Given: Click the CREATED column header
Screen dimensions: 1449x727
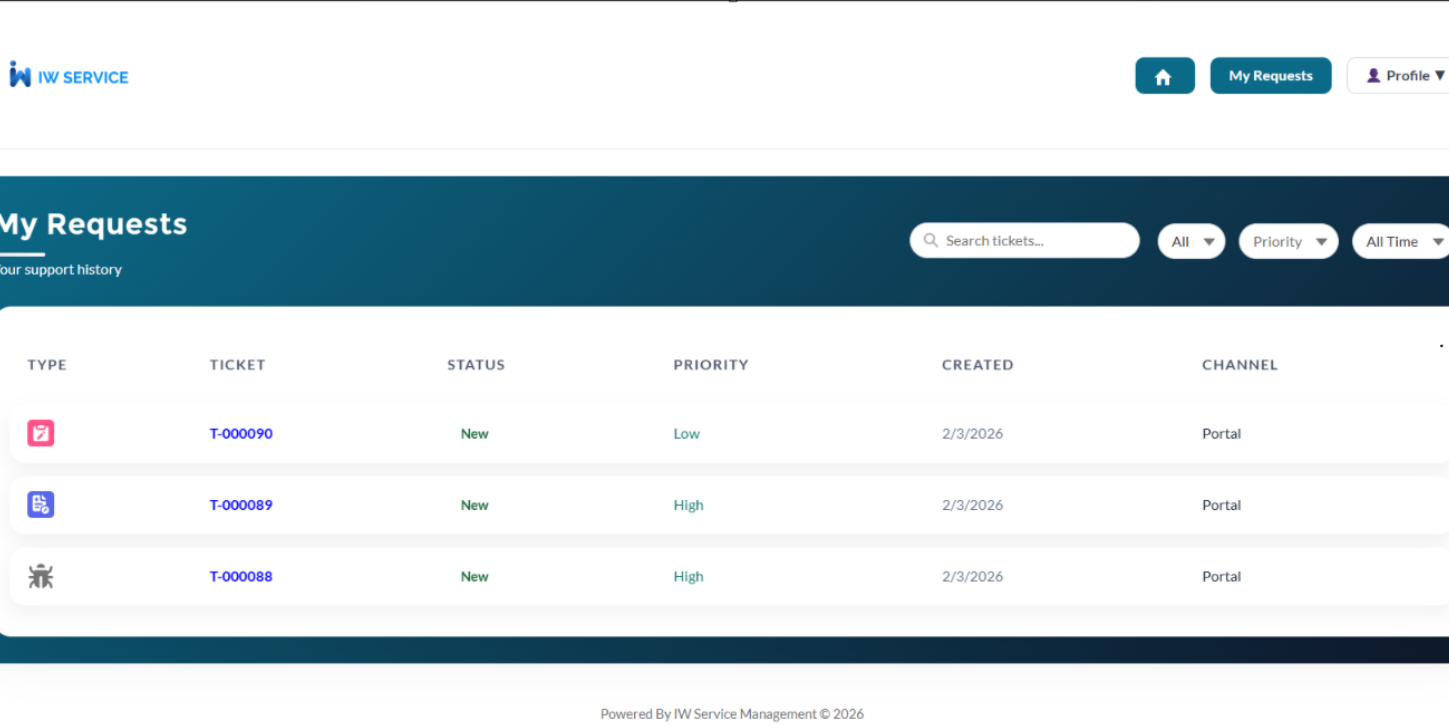Looking at the screenshot, I should [x=978, y=365].
